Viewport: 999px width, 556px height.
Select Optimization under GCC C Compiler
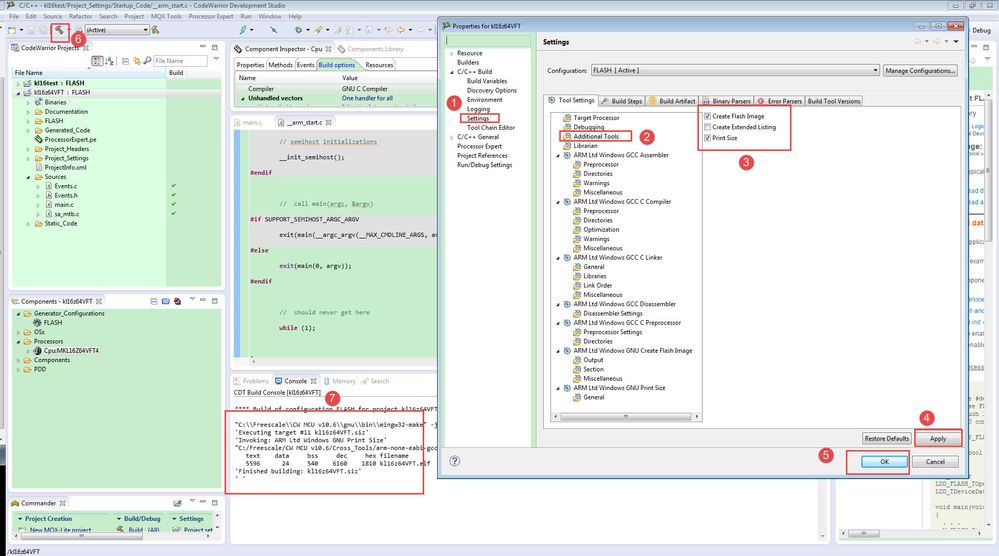[x=601, y=229]
